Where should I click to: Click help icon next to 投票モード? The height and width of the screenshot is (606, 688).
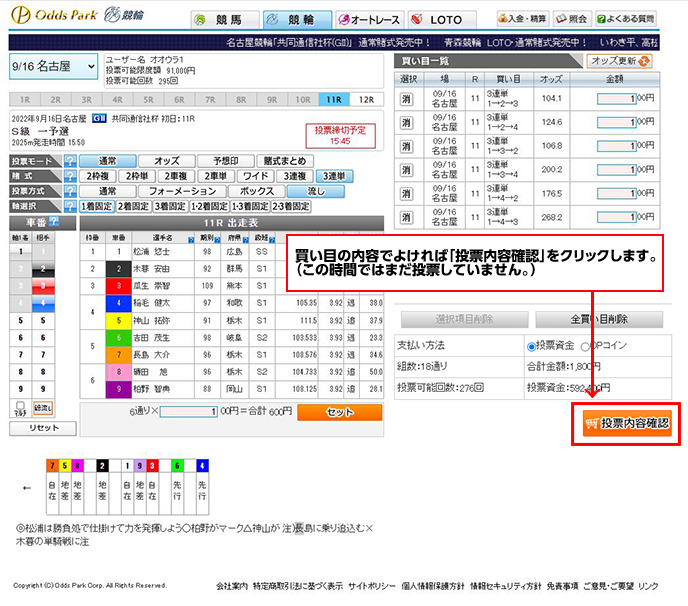tap(70, 161)
